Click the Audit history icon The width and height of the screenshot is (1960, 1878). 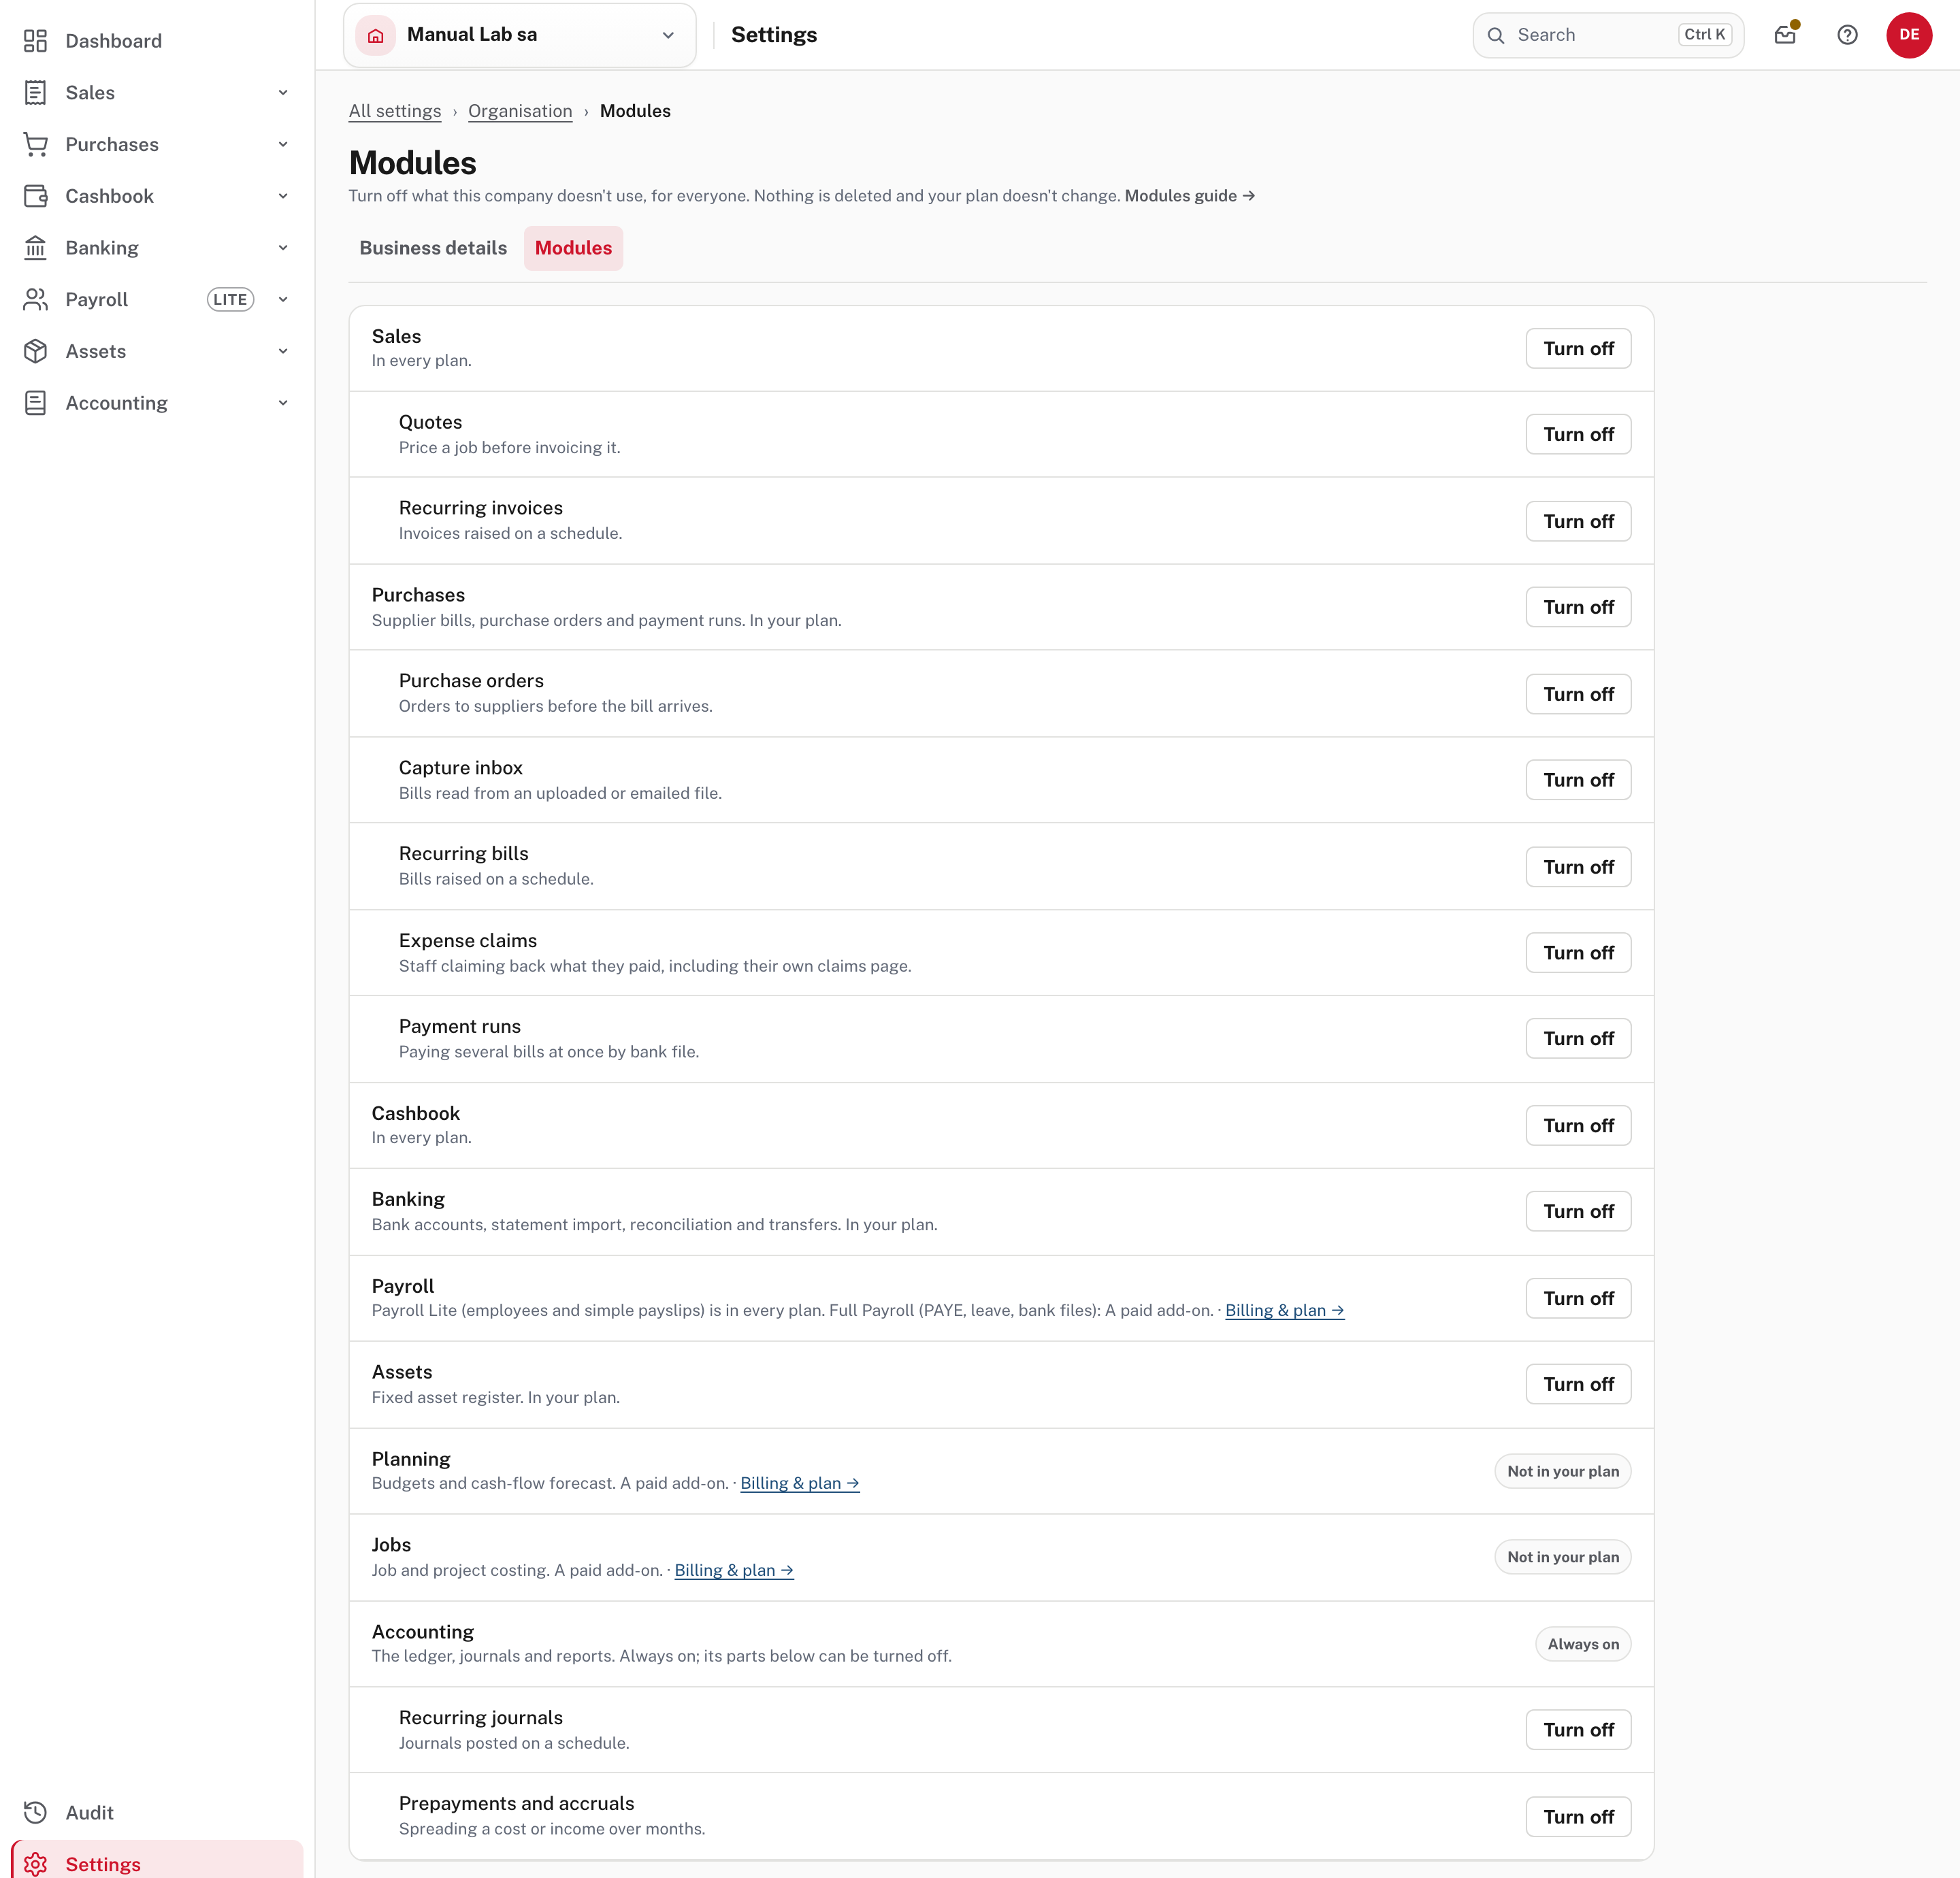point(35,1813)
